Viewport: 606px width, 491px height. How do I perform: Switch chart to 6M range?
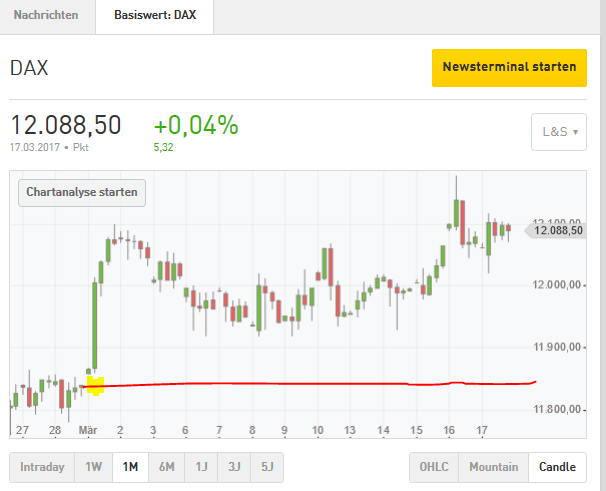point(166,467)
